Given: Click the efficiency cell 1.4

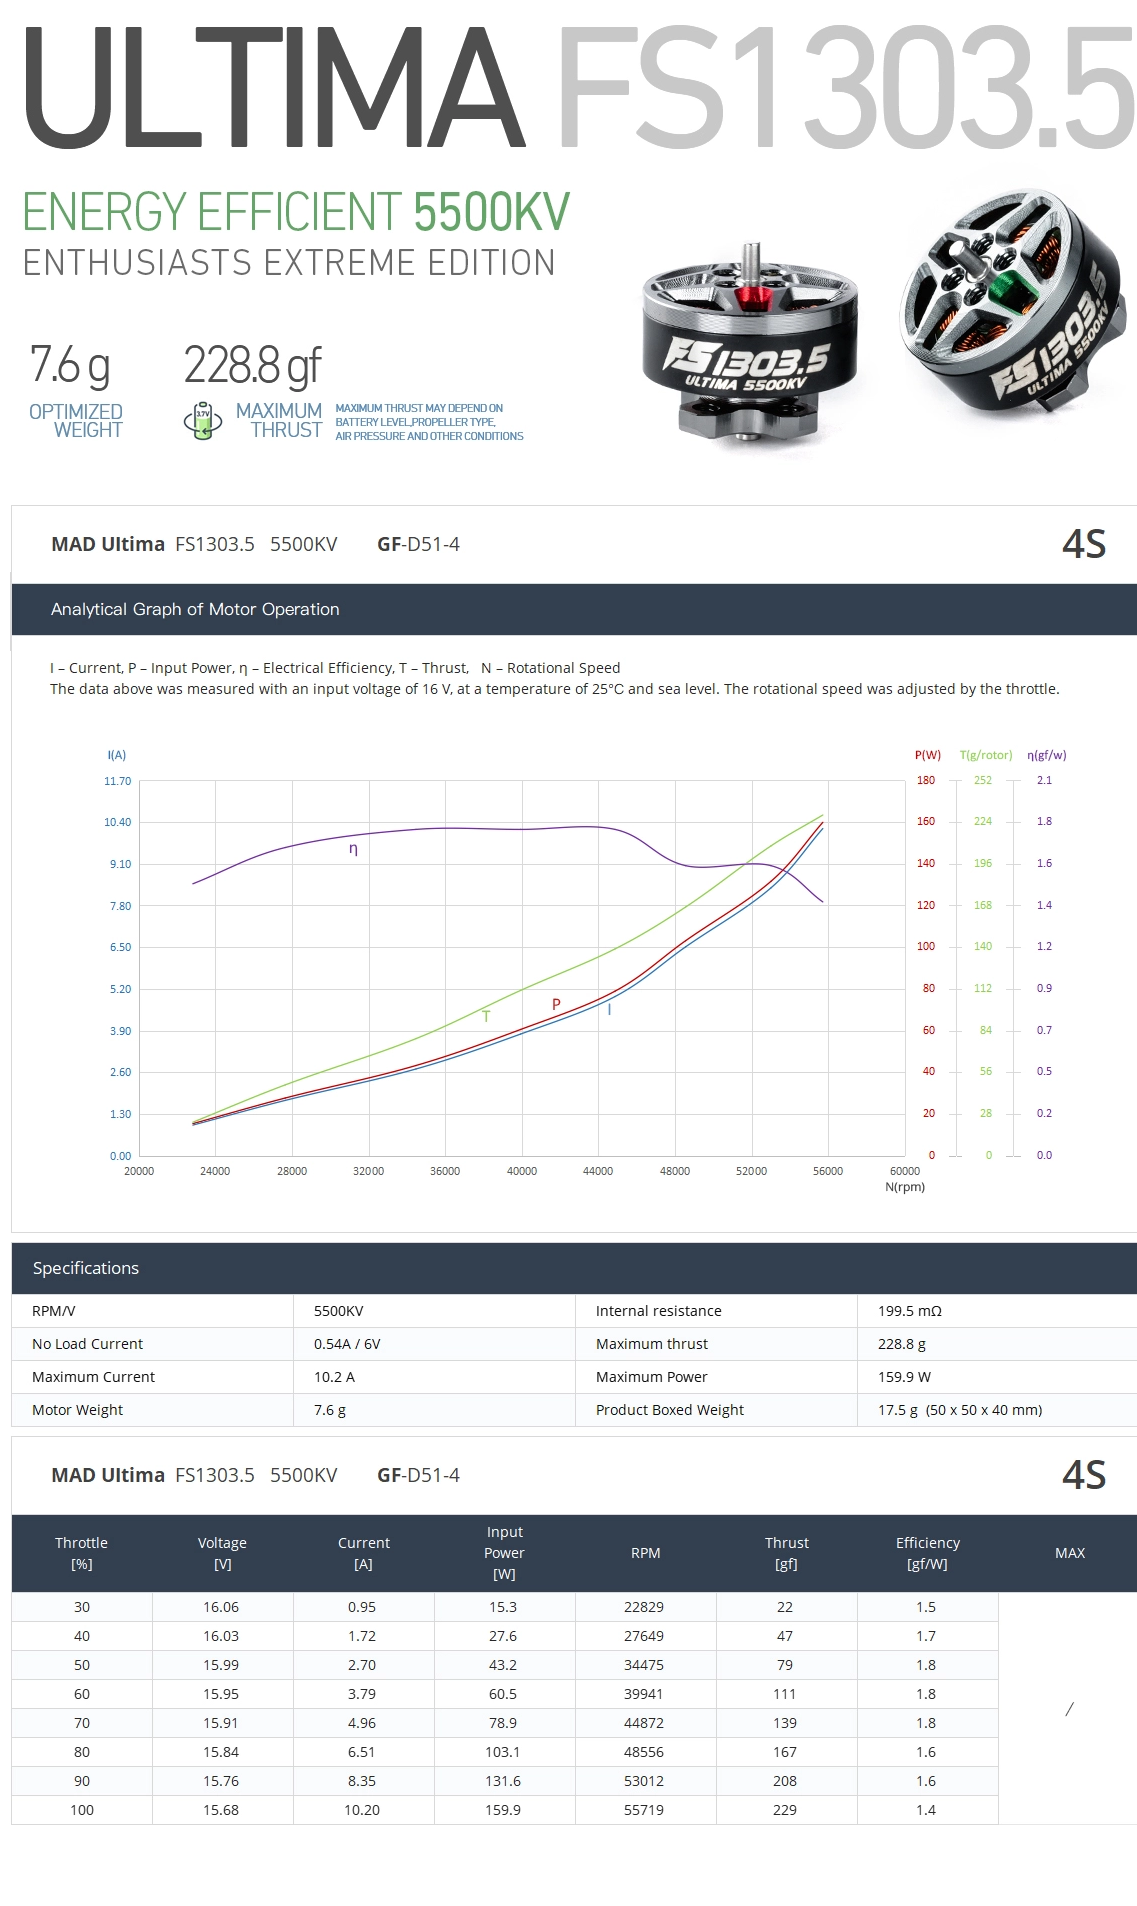Looking at the screenshot, I should [926, 1810].
